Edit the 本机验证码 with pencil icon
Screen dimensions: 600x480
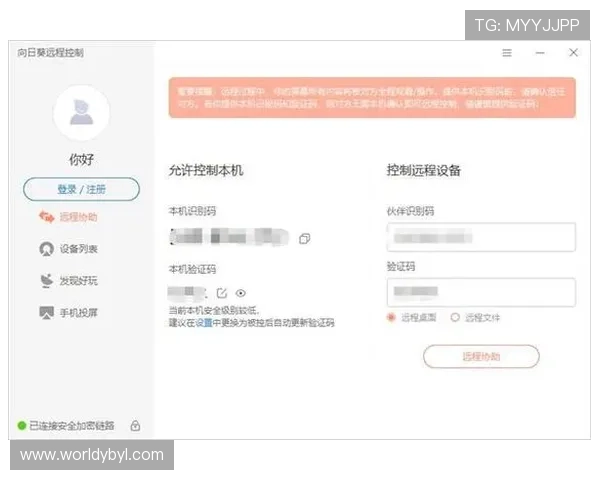point(222,293)
